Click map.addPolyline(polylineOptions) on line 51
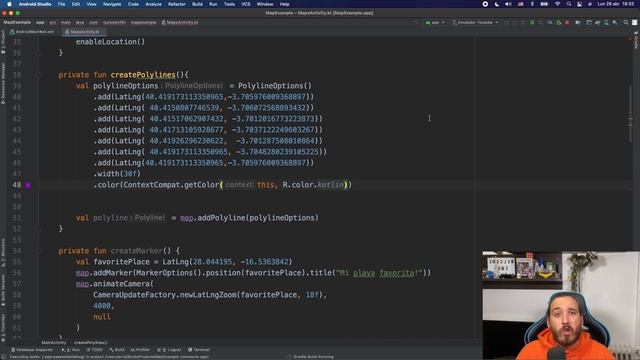This screenshot has width=640, height=360. pos(249,218)
